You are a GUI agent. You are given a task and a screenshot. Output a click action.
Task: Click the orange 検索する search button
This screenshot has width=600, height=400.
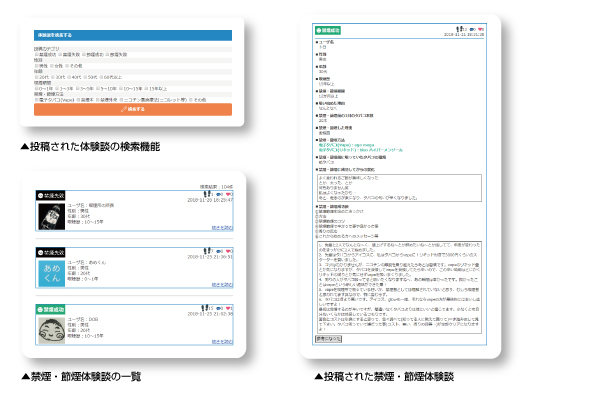[x=132, y=110]
